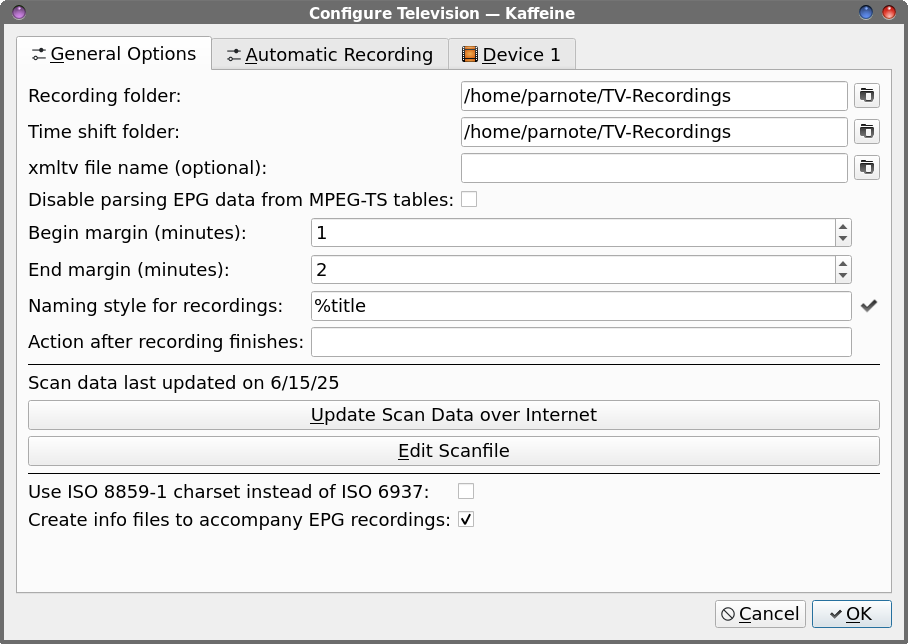Increase the Begin margin minutes value

point(843,226)
